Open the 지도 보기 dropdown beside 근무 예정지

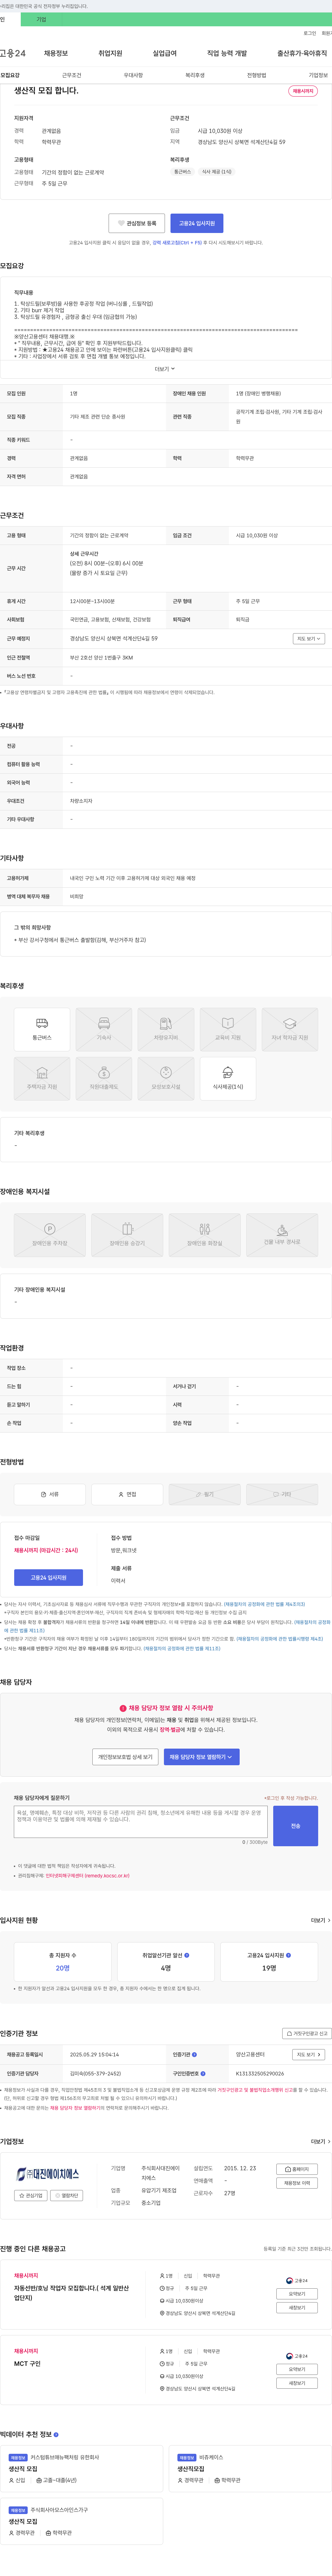coord(308,638)
